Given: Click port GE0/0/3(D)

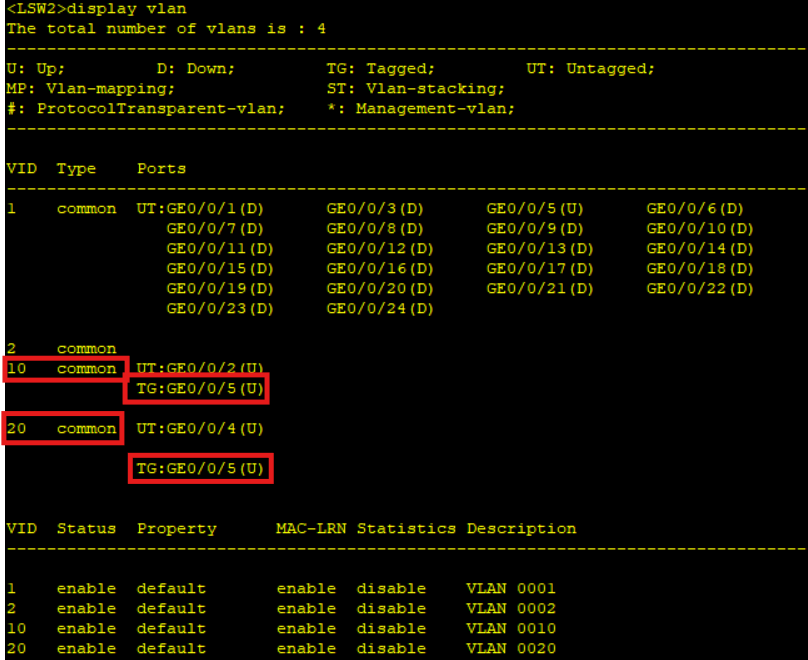Looking at the screenshot, I should tap(375, 209).
